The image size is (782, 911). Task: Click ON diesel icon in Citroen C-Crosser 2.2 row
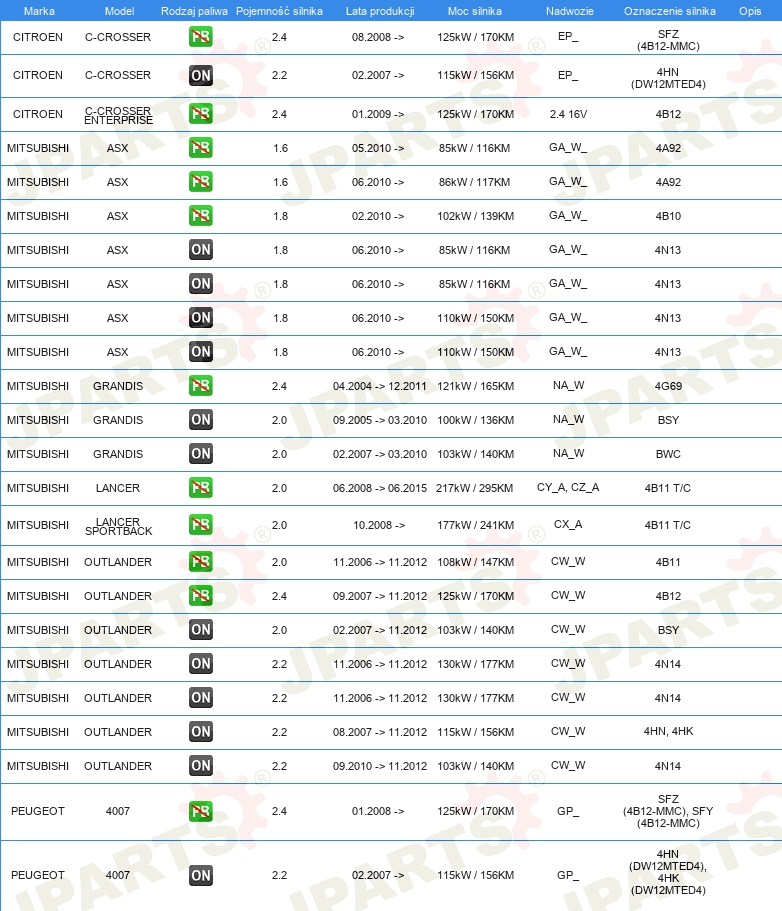coord(200,76)
